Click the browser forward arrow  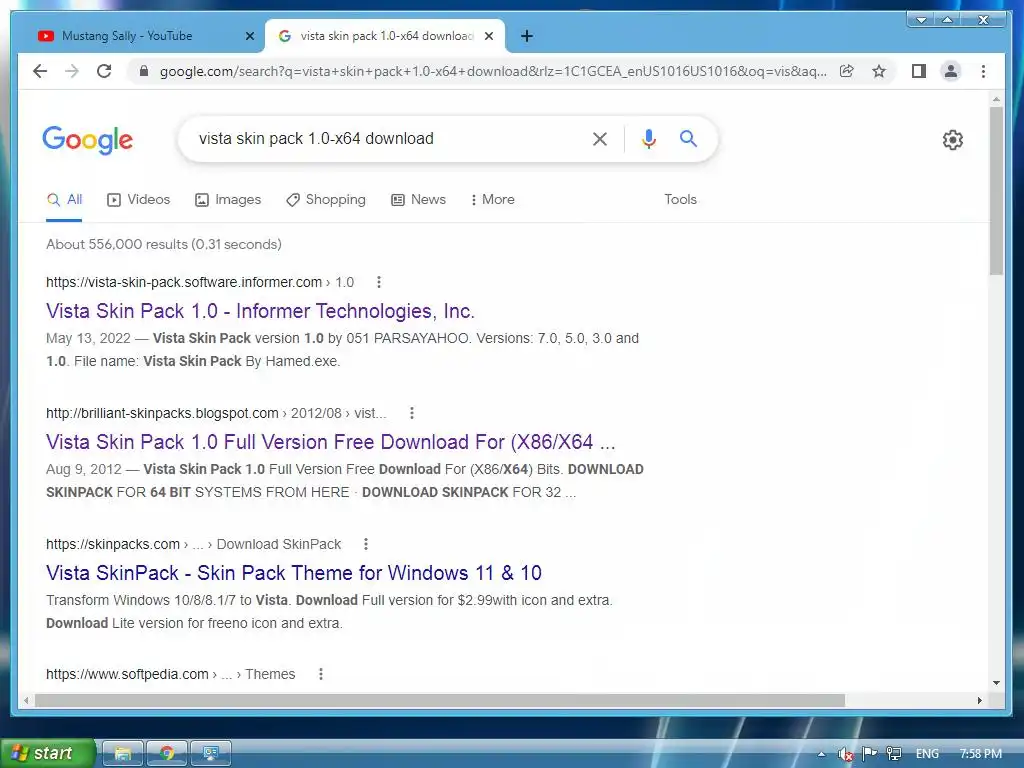coord(72,71)
